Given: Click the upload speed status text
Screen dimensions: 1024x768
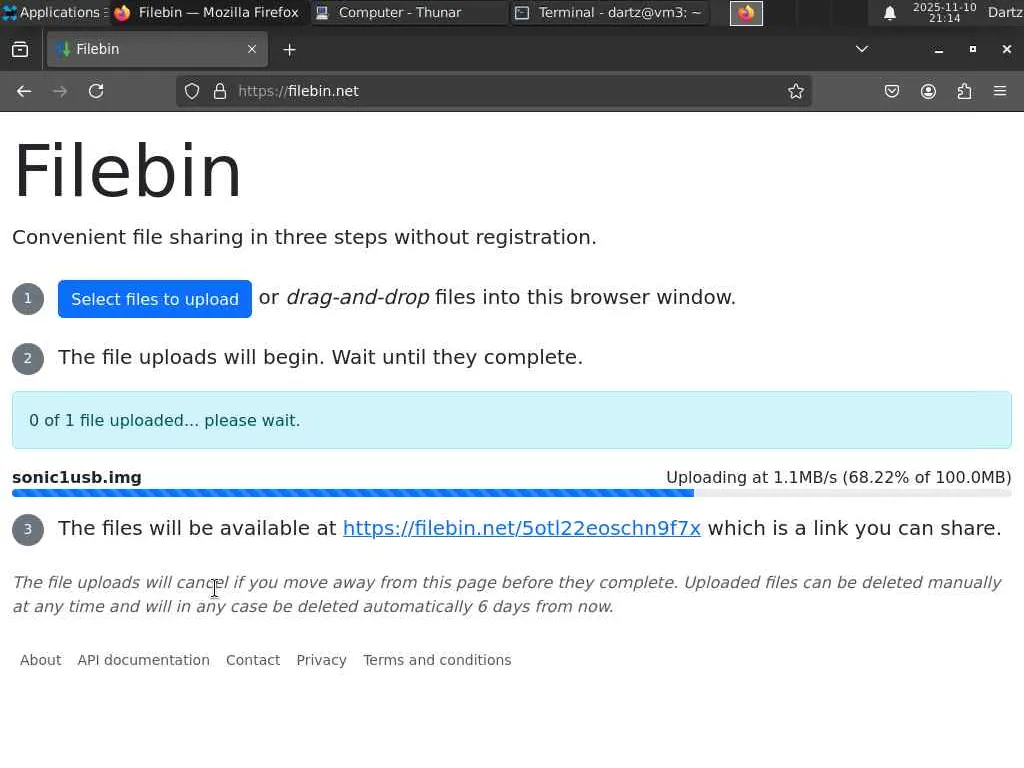Looking at the screenshot, I should (x=839, y=477).
